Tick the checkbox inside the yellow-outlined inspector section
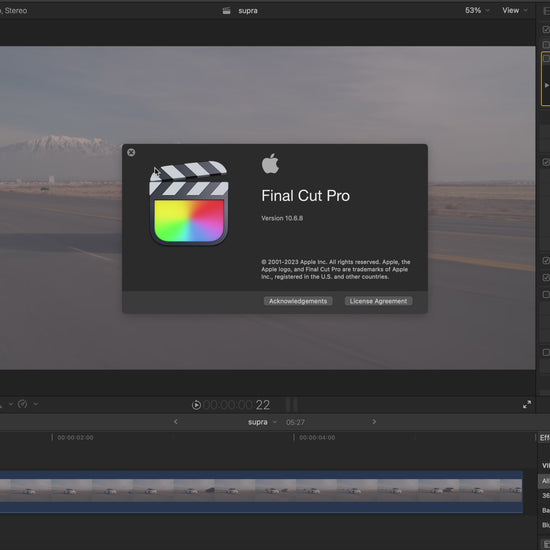The width and height of the screenshot is (550, 550). (546, 59)
